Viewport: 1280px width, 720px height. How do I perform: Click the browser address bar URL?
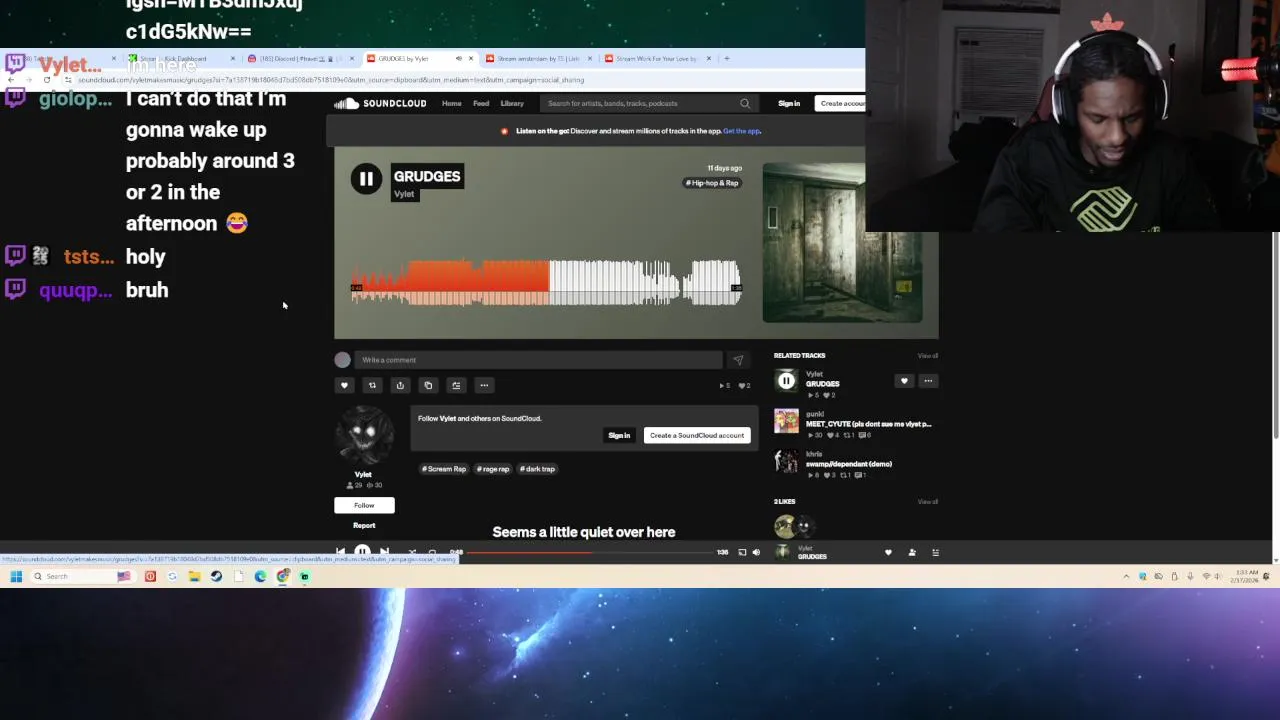coord(331,80)
